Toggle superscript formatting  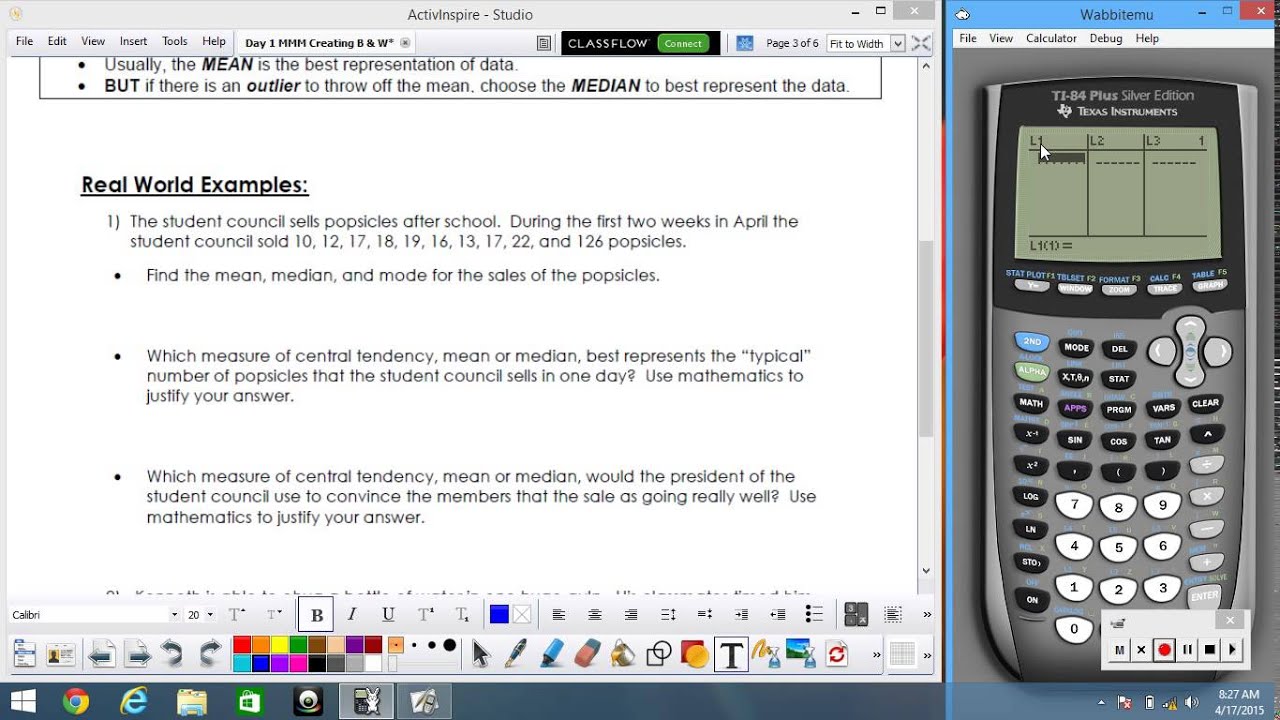425,615
